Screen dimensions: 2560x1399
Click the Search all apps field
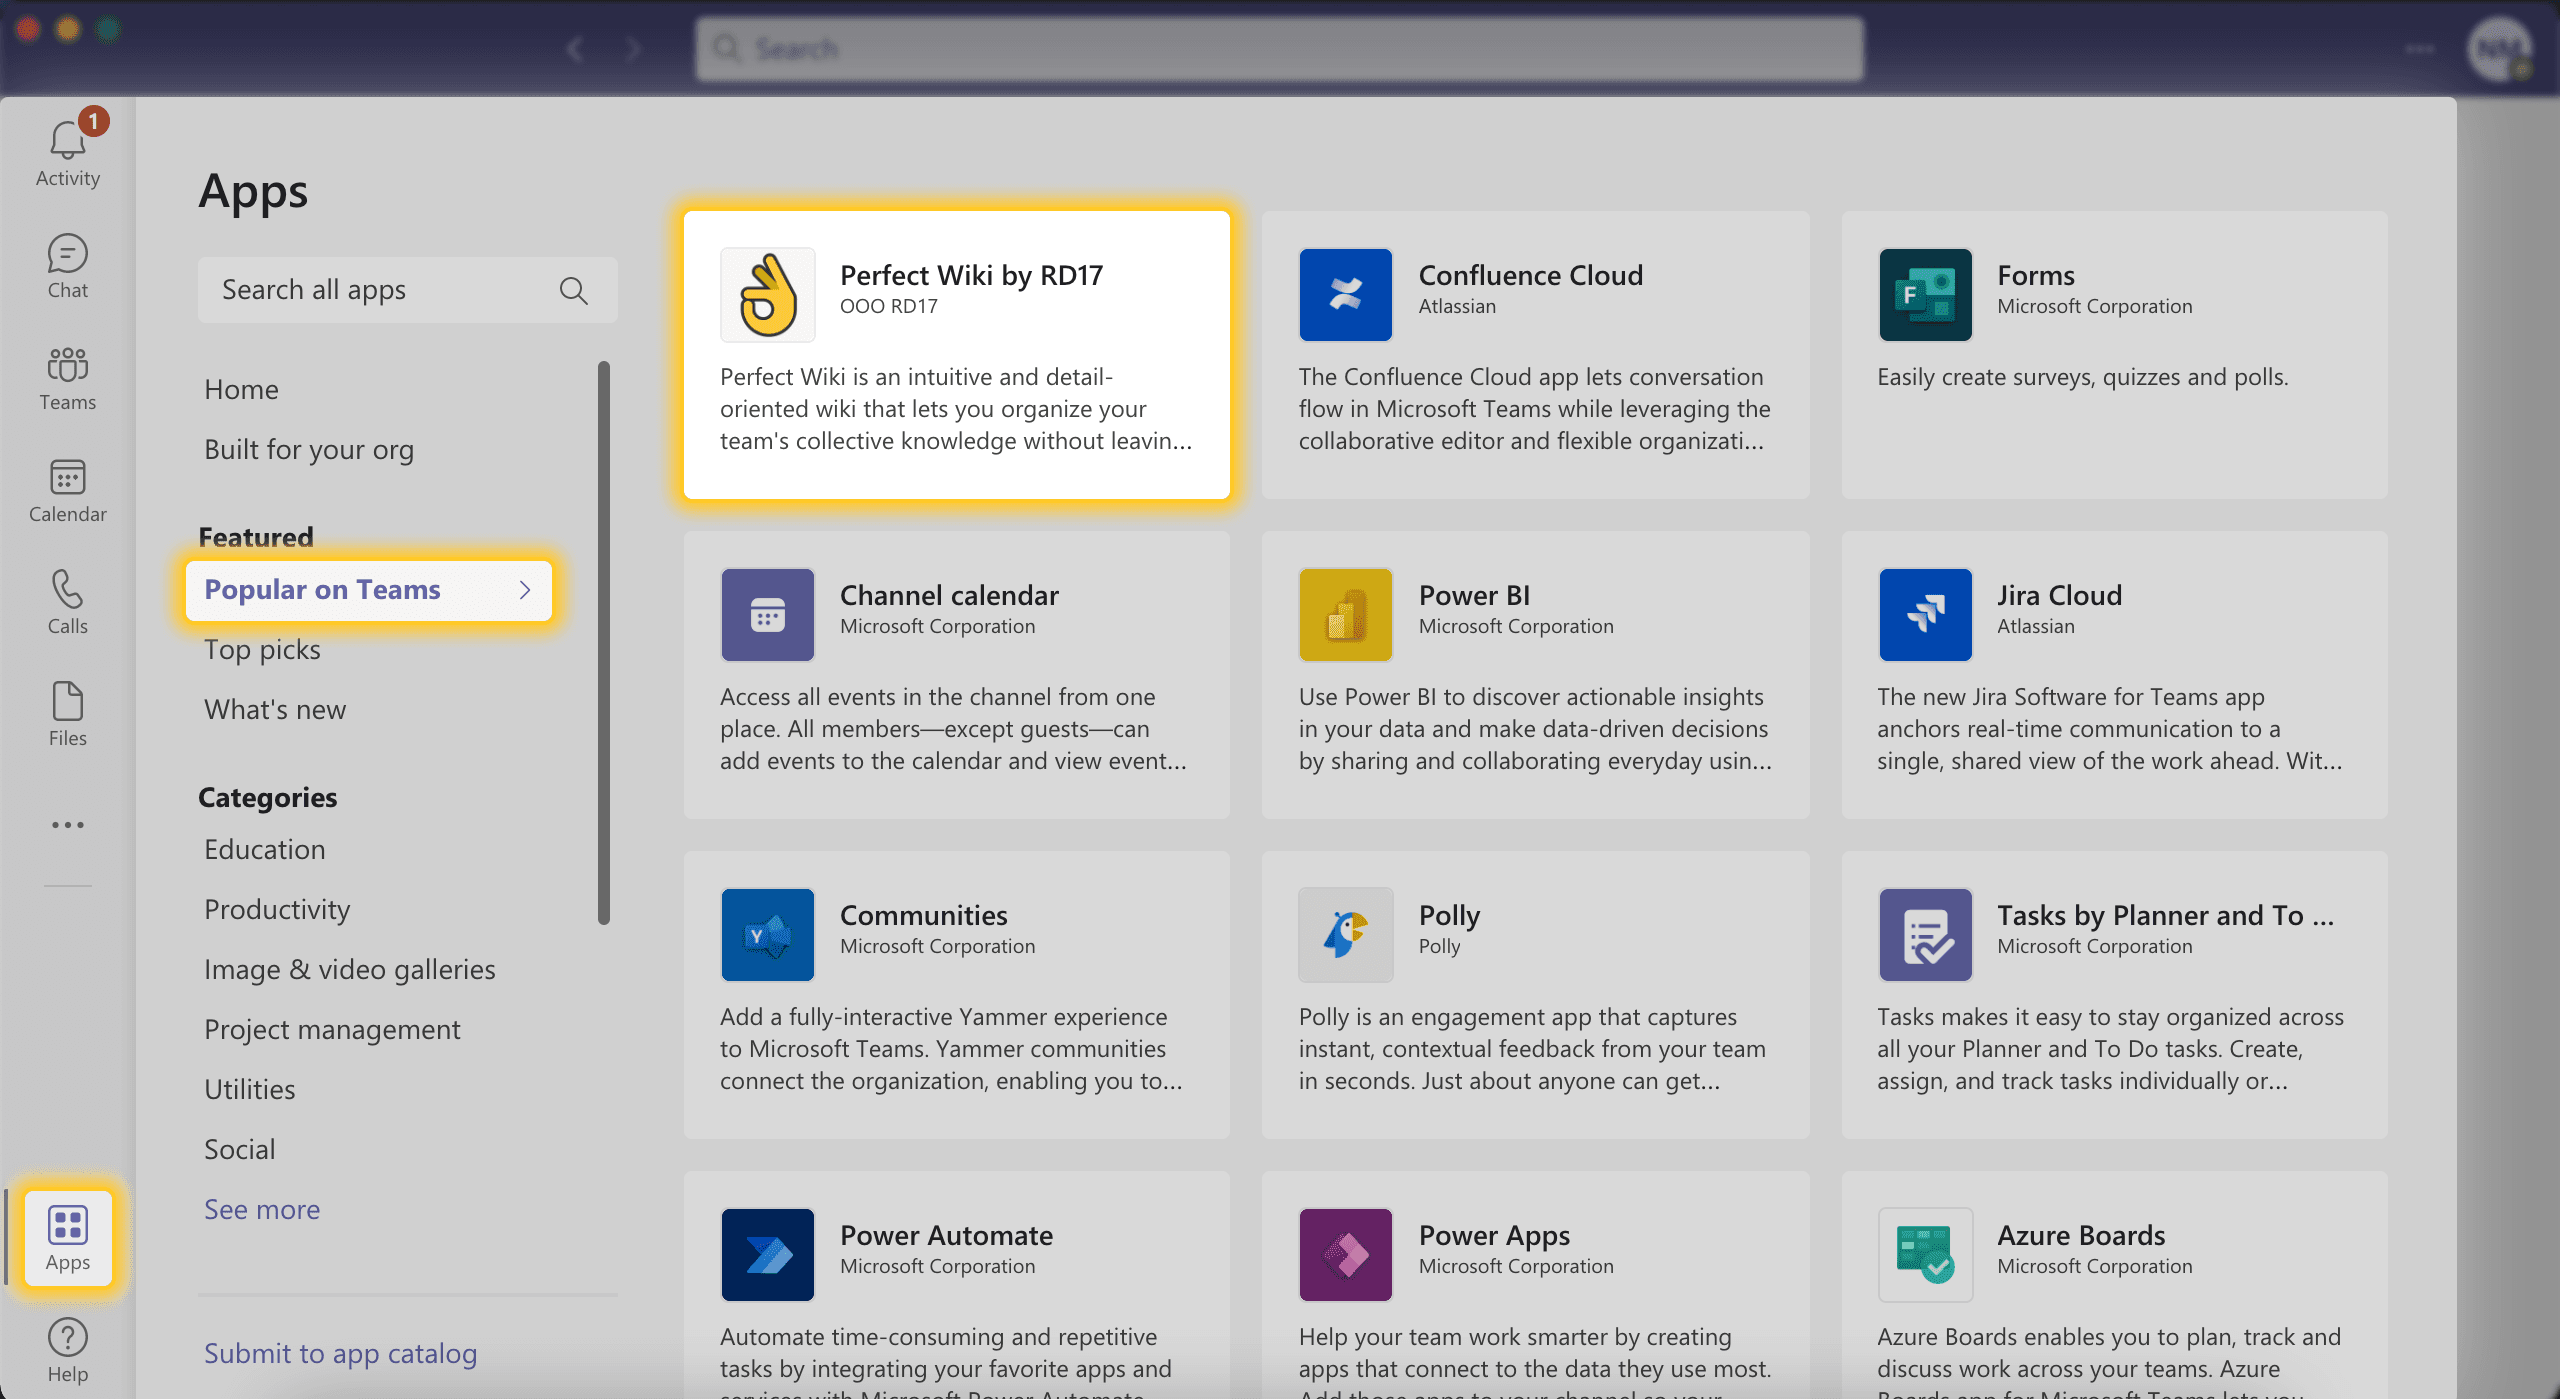[x=407, y=290]
